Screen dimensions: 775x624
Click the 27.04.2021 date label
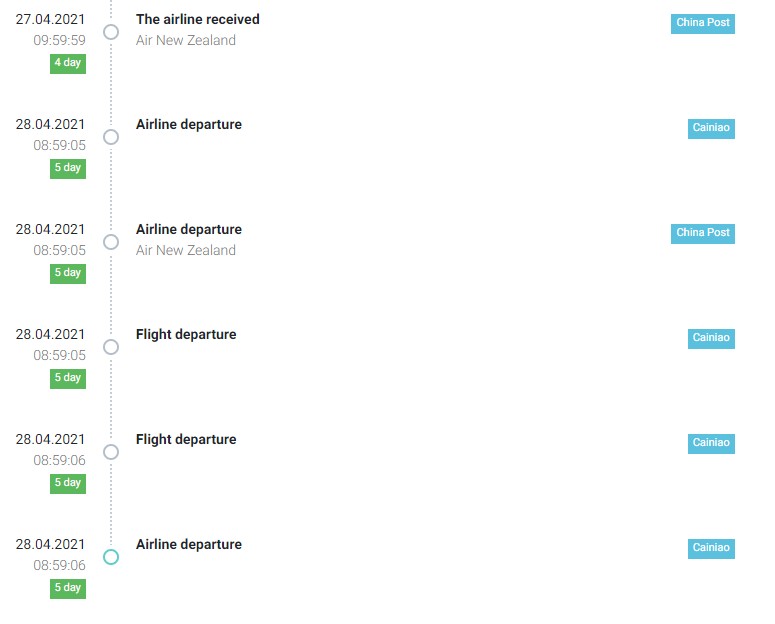point(50,19)
